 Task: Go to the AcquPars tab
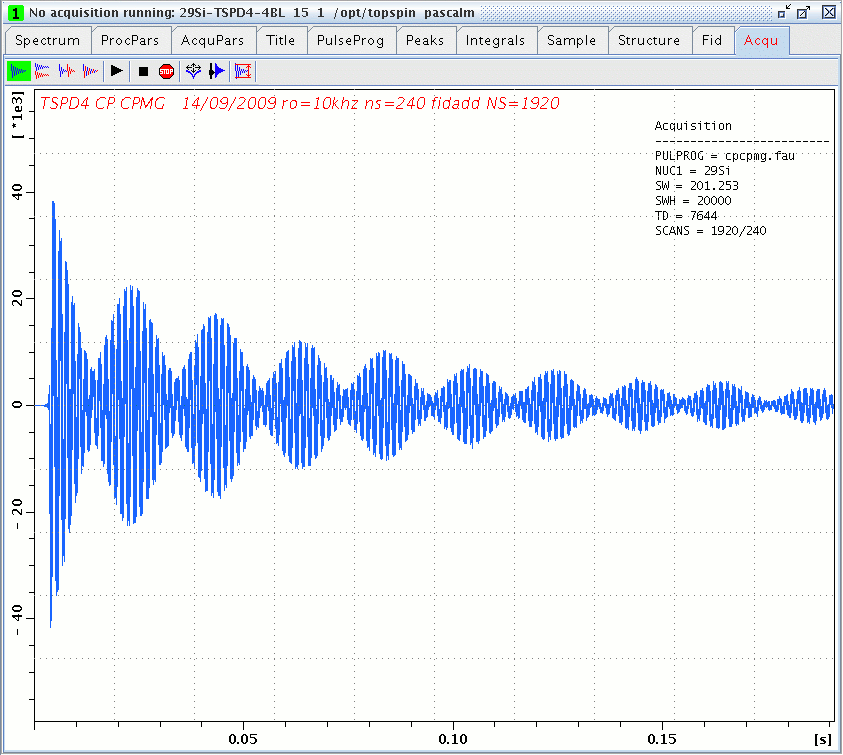(x=214, y=41)
